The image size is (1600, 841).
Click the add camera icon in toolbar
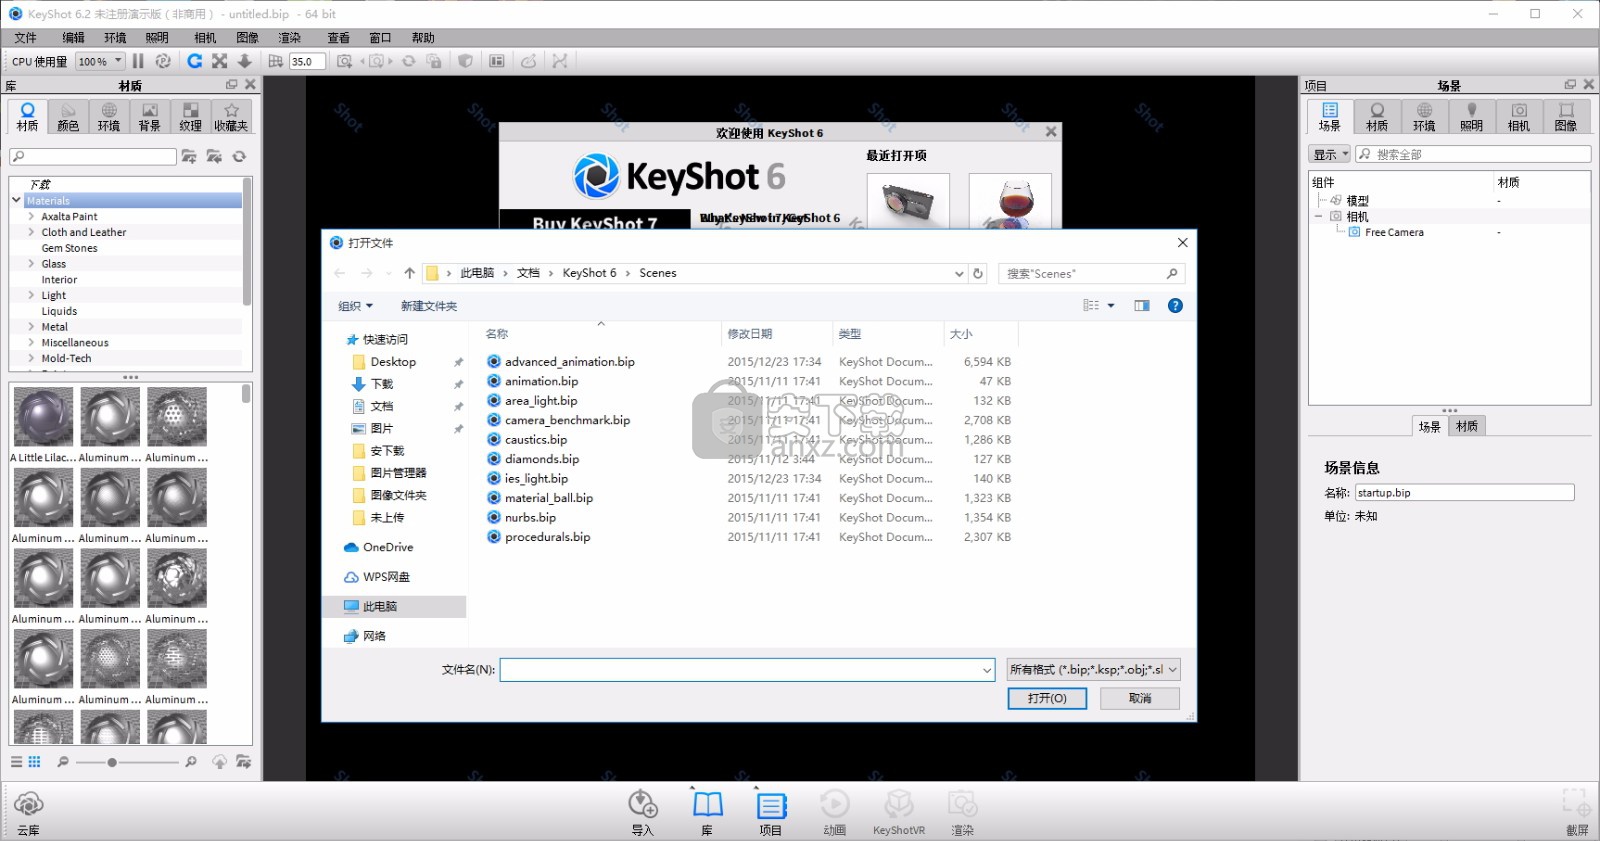pos(345,61)
